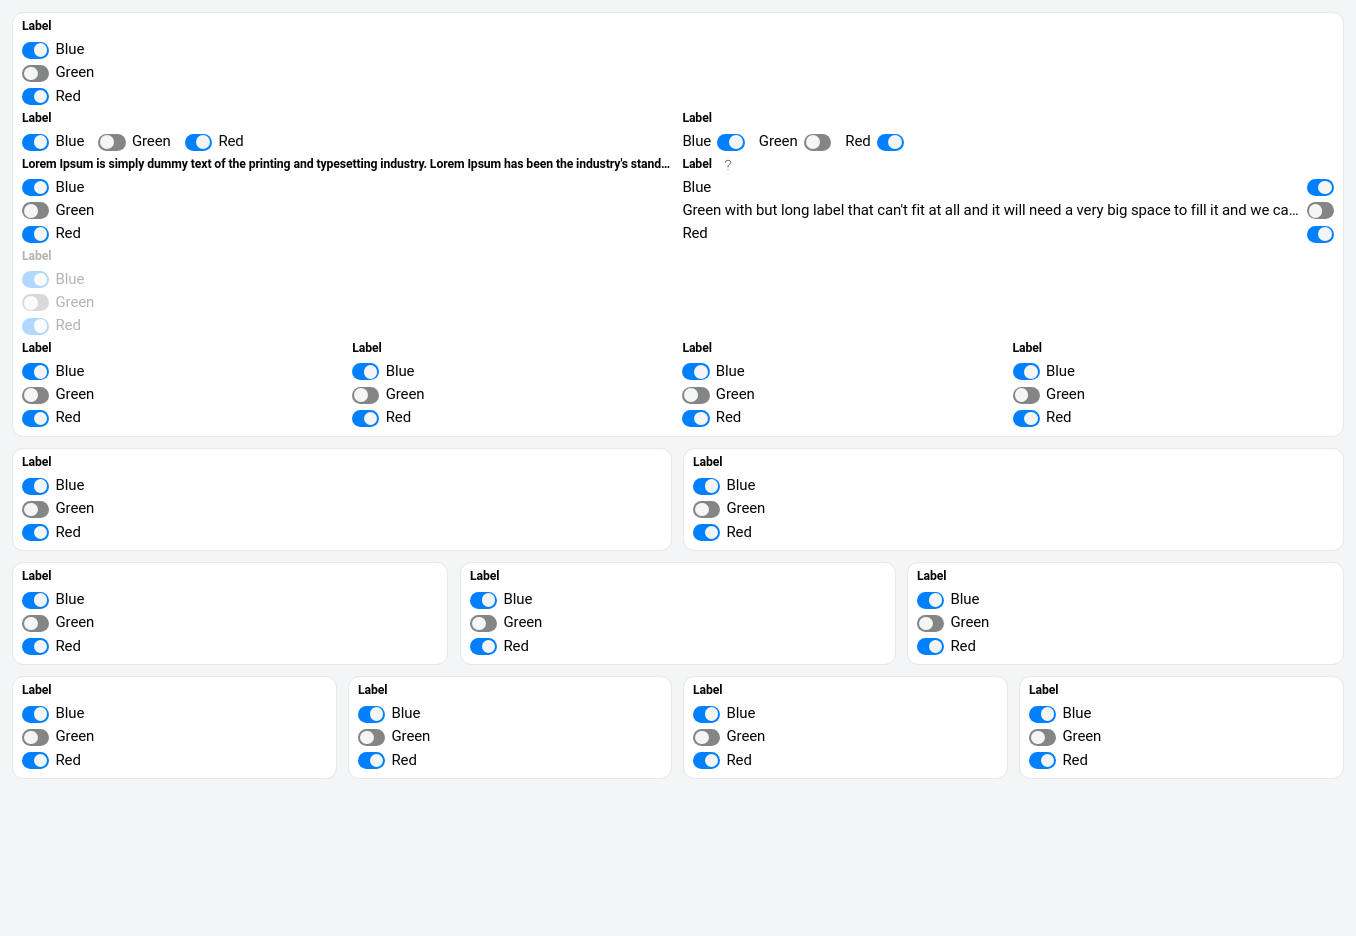Click the long truncated 'Green with but long label' text
The height and width of the screenshot is (936, 1356).
point(990,210)
